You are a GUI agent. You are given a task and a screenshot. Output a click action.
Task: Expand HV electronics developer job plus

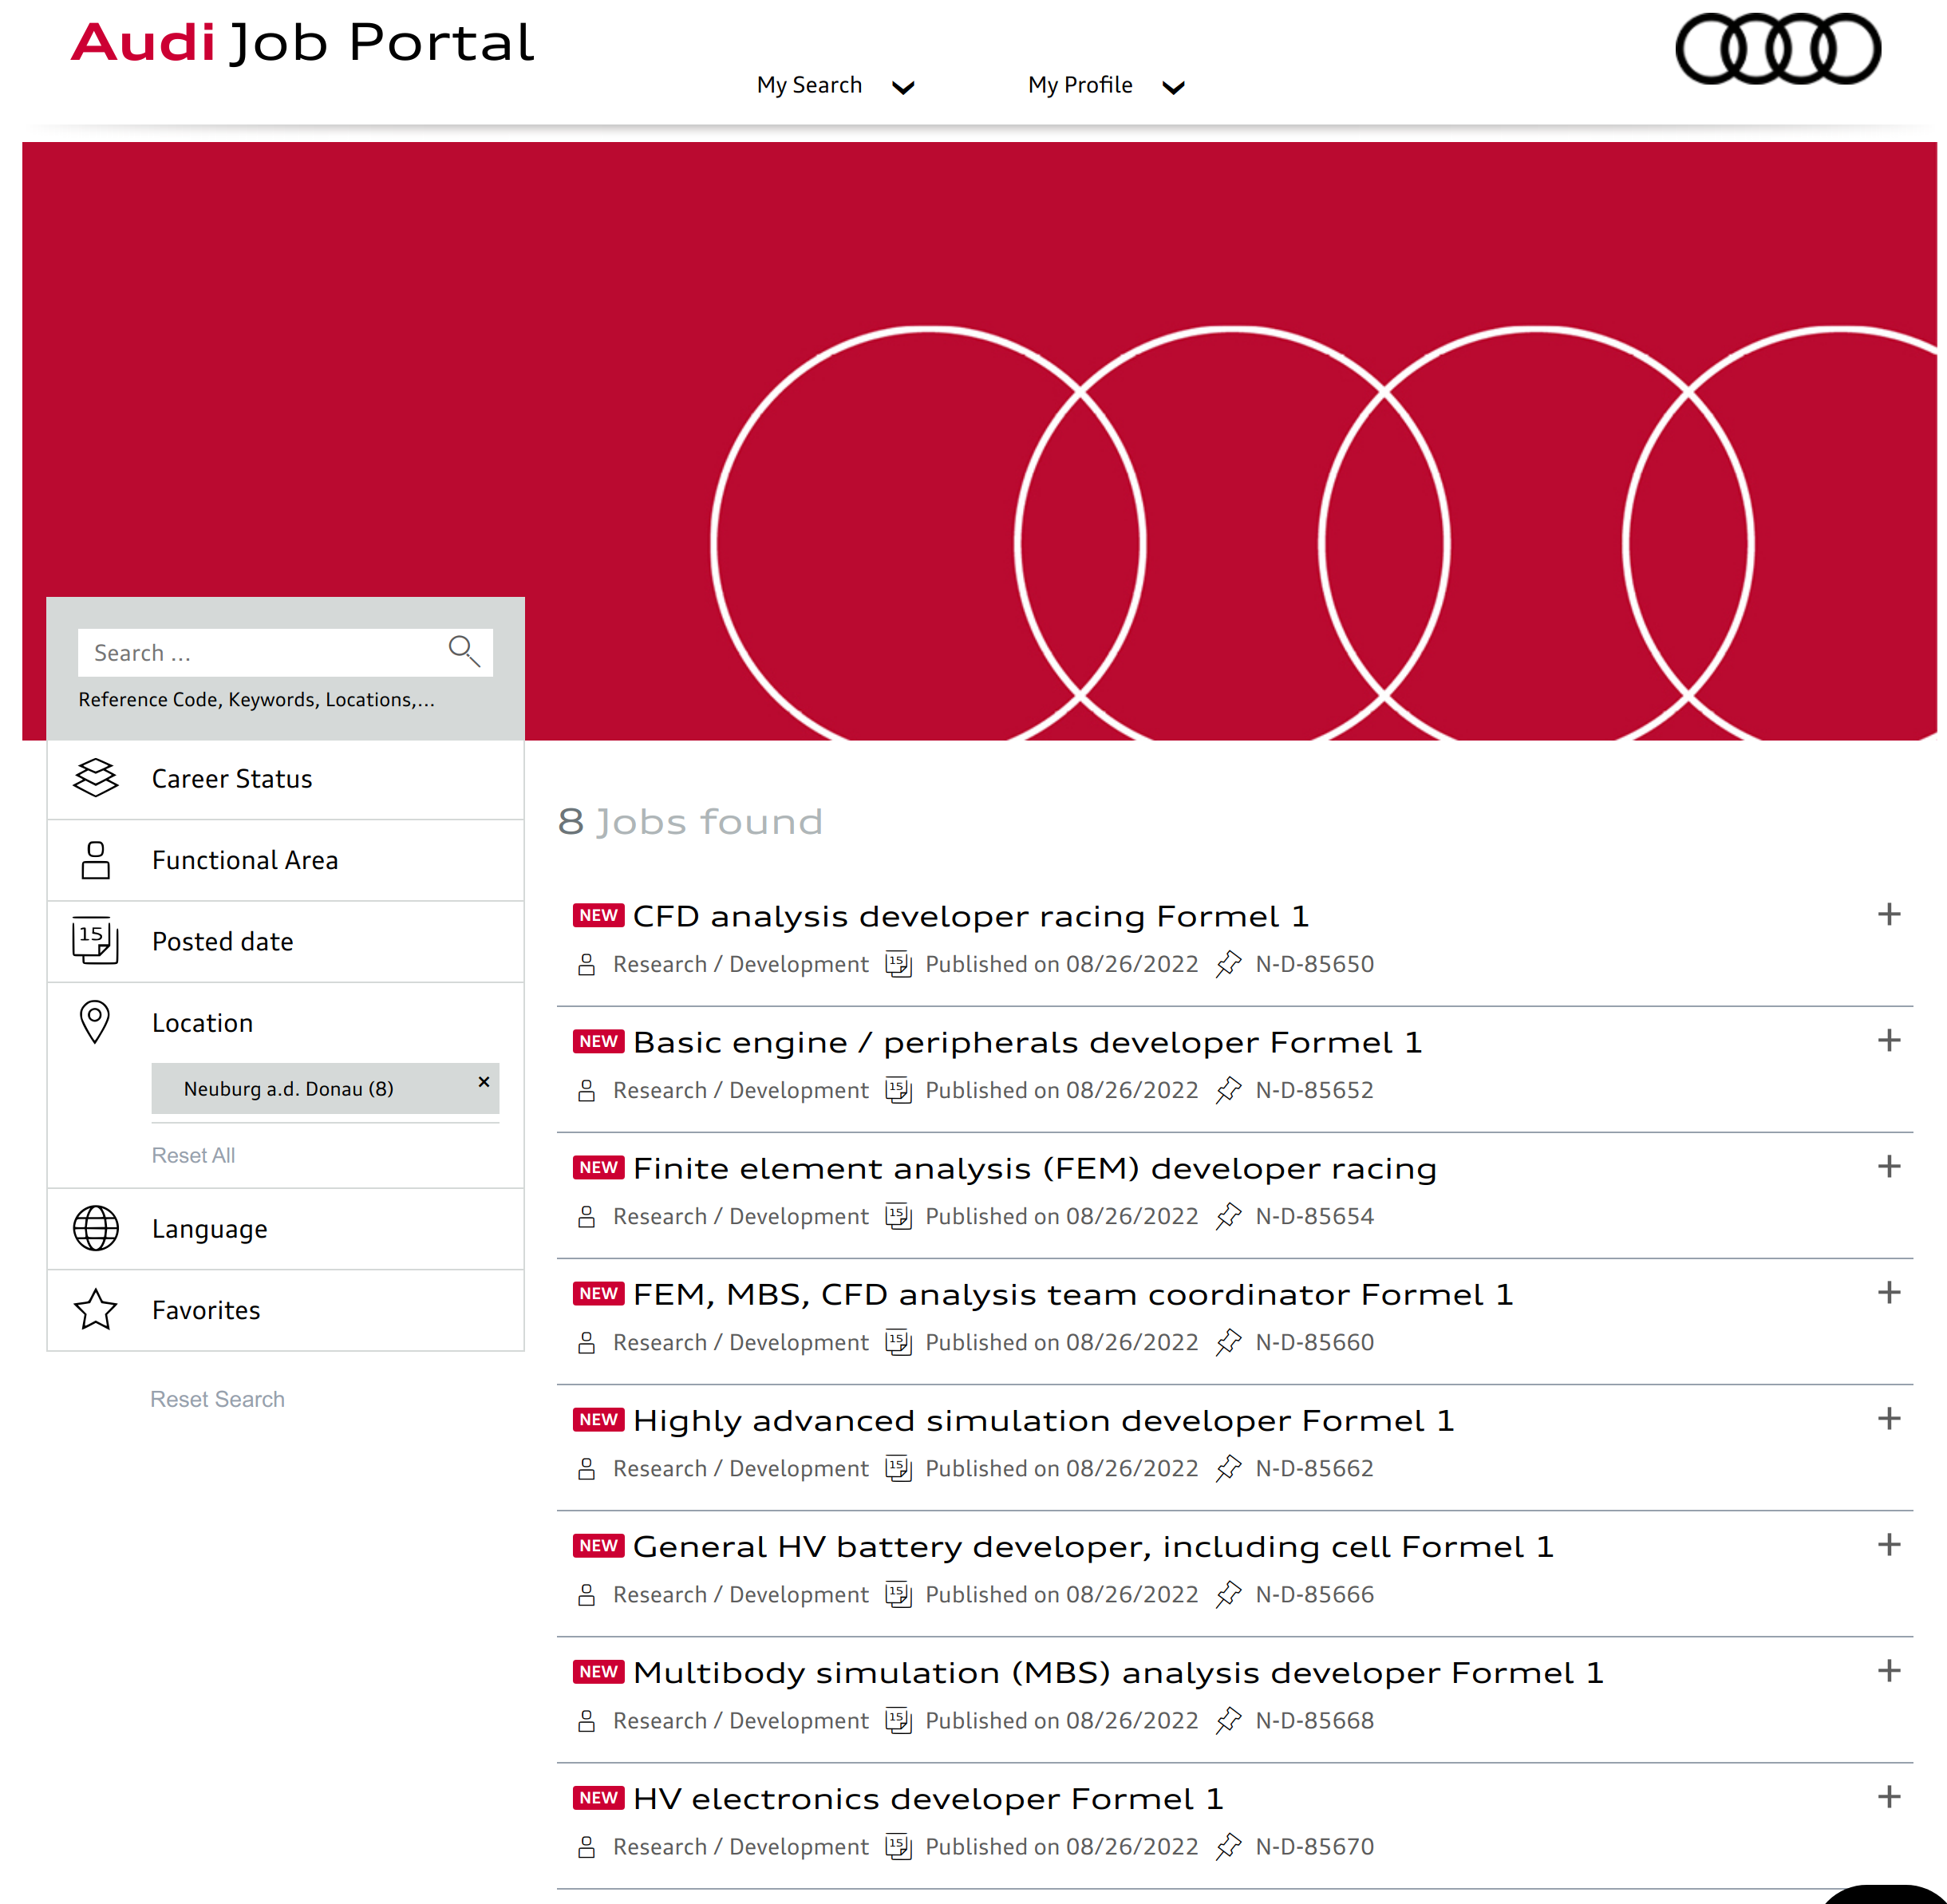coord(1889,1796)
